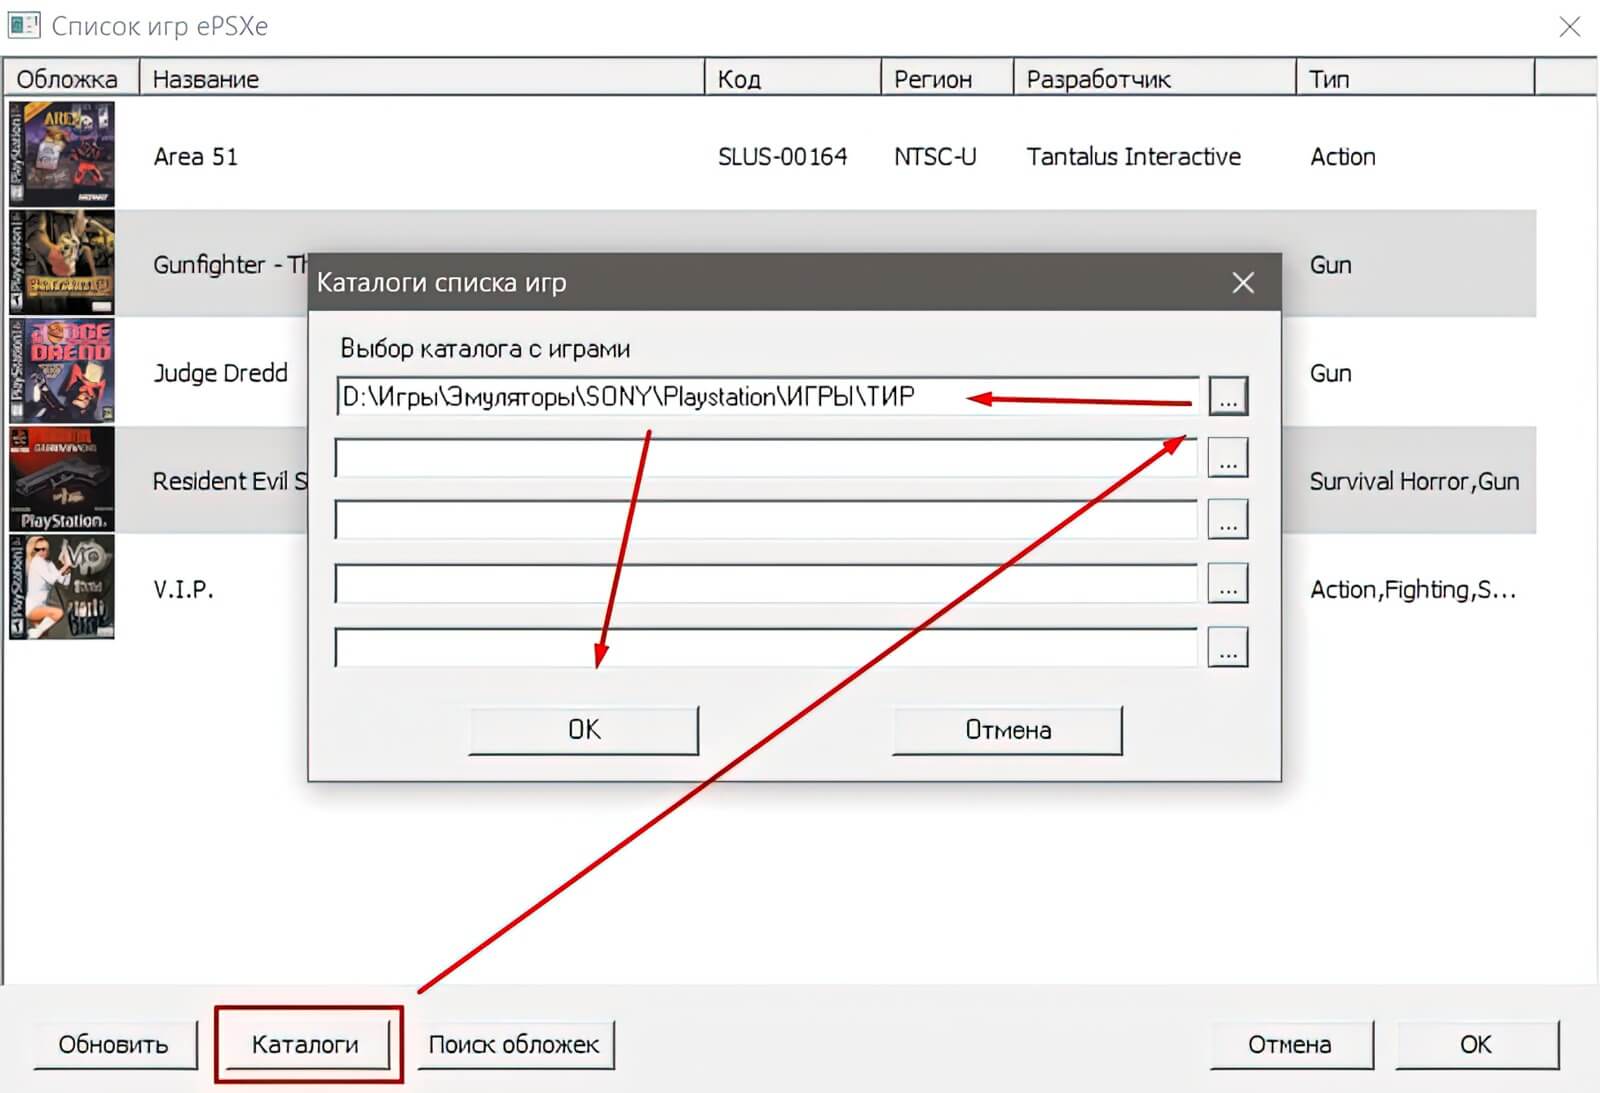The image size is (1600, 1093).
Task: Sort by the Разработчик column header
Action: point(1155,78)
